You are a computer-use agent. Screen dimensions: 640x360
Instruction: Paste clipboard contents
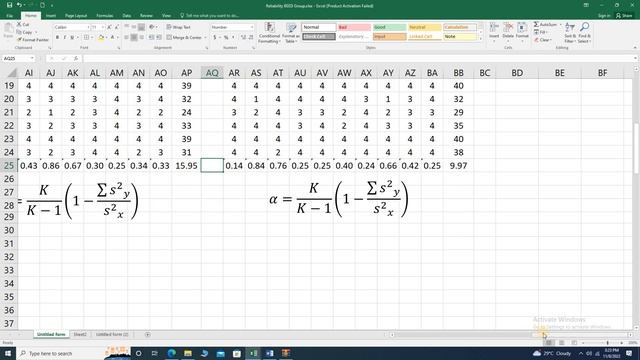click(8, 31)
